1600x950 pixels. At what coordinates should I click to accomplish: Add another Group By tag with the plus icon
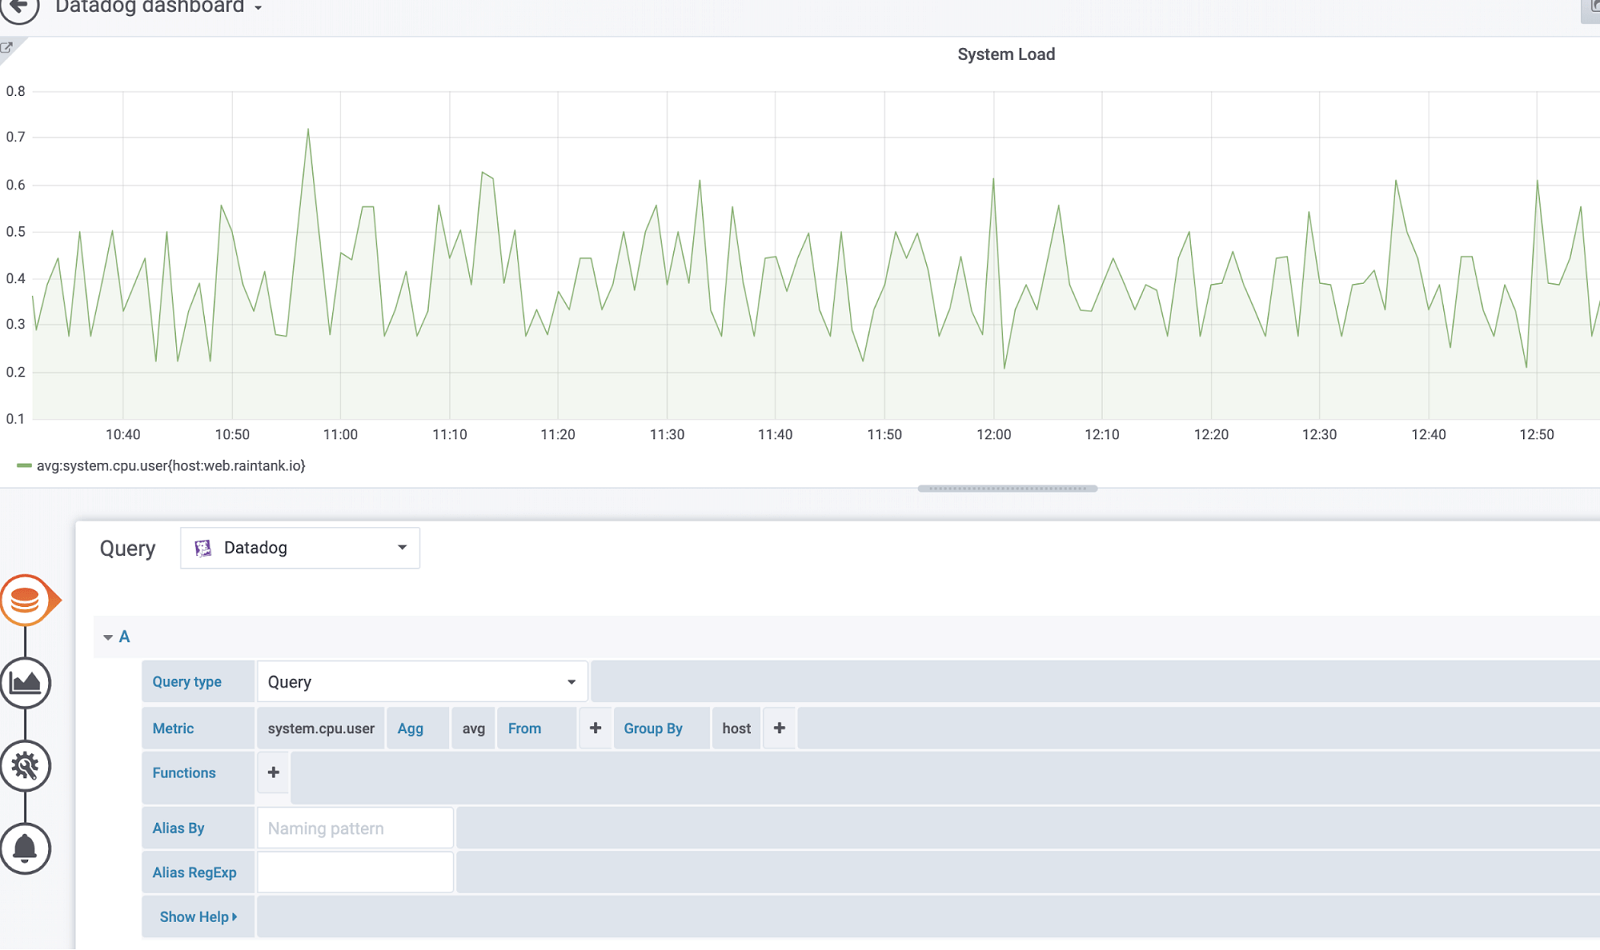click(779, 728)
